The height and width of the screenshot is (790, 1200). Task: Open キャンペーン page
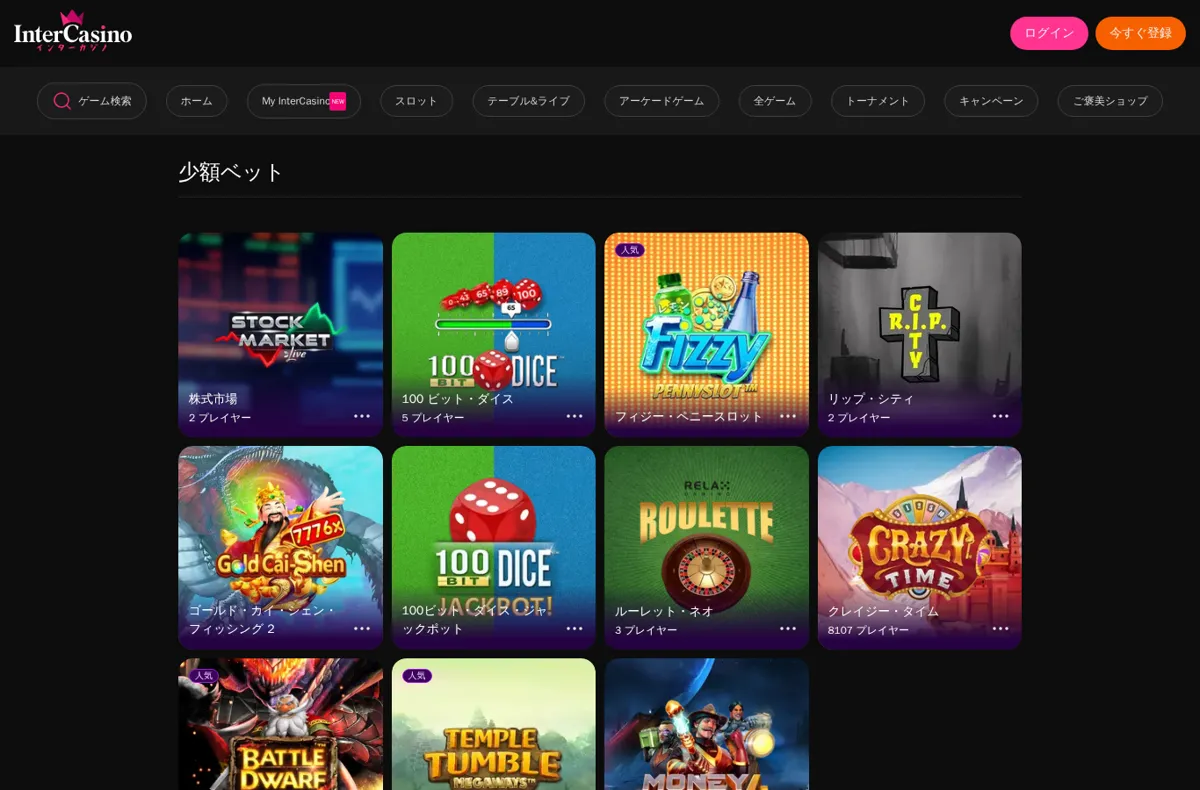tap(991, 101)
